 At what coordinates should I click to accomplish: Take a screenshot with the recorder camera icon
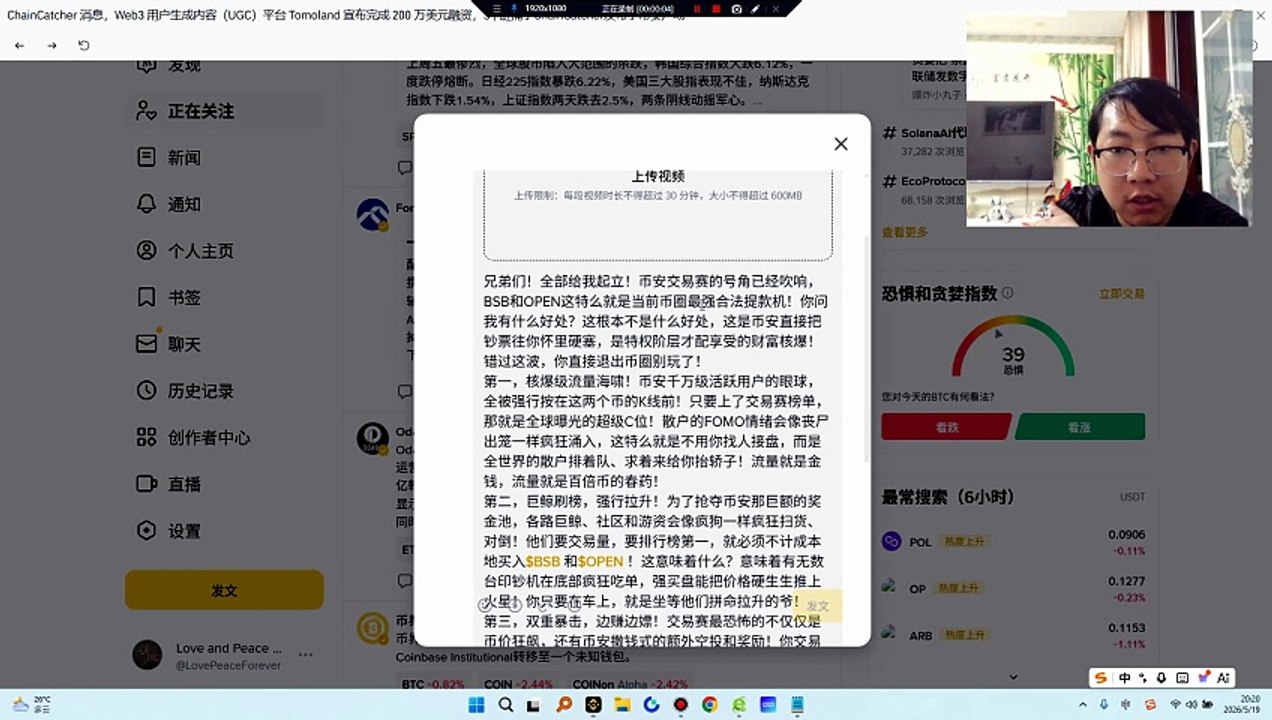[737, 8]
